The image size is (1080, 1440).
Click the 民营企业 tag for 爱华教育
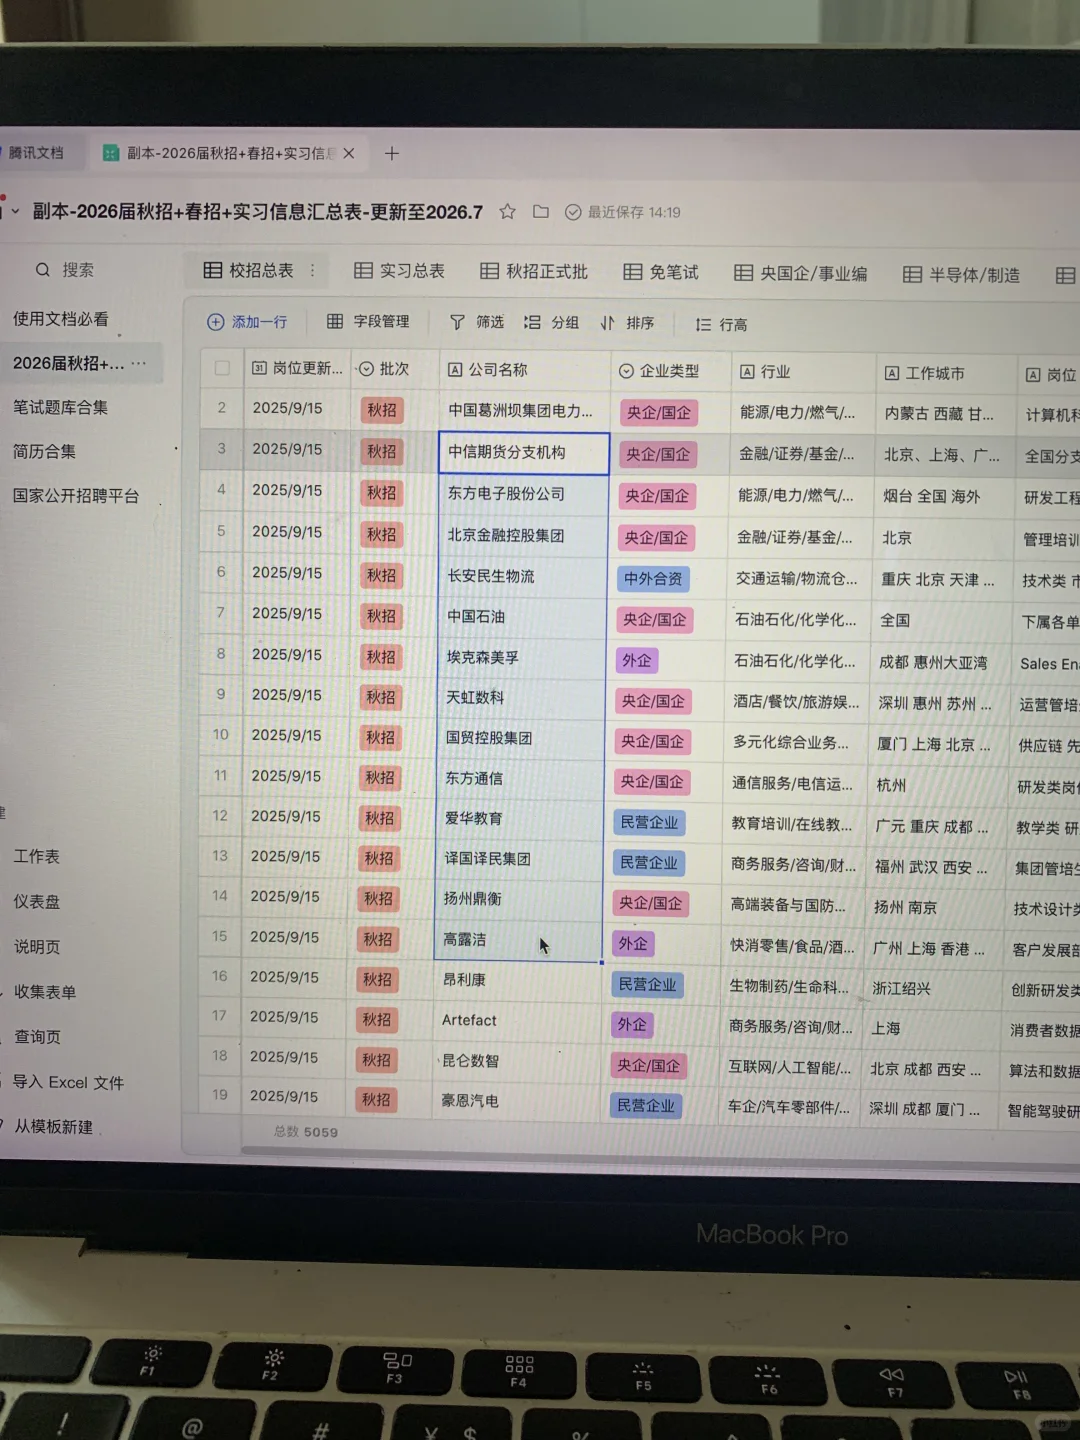click(648, 822)
